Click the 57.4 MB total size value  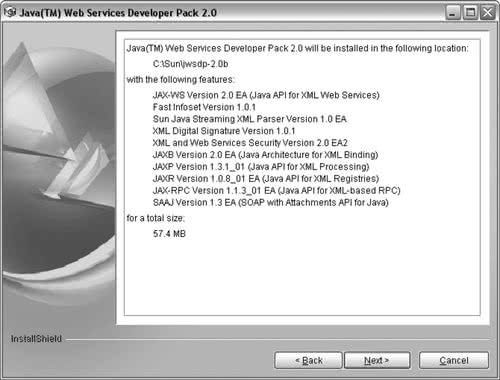point(169,234)
